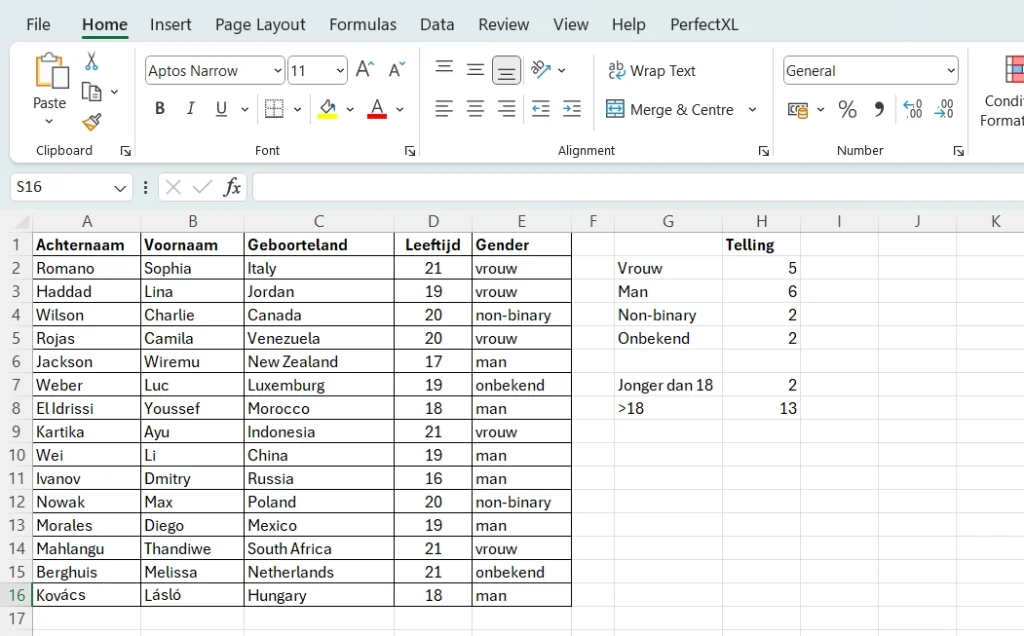This screenshot has height=636, width=1024.
Task: Apply Comma number style
Action: click(878, 110)
